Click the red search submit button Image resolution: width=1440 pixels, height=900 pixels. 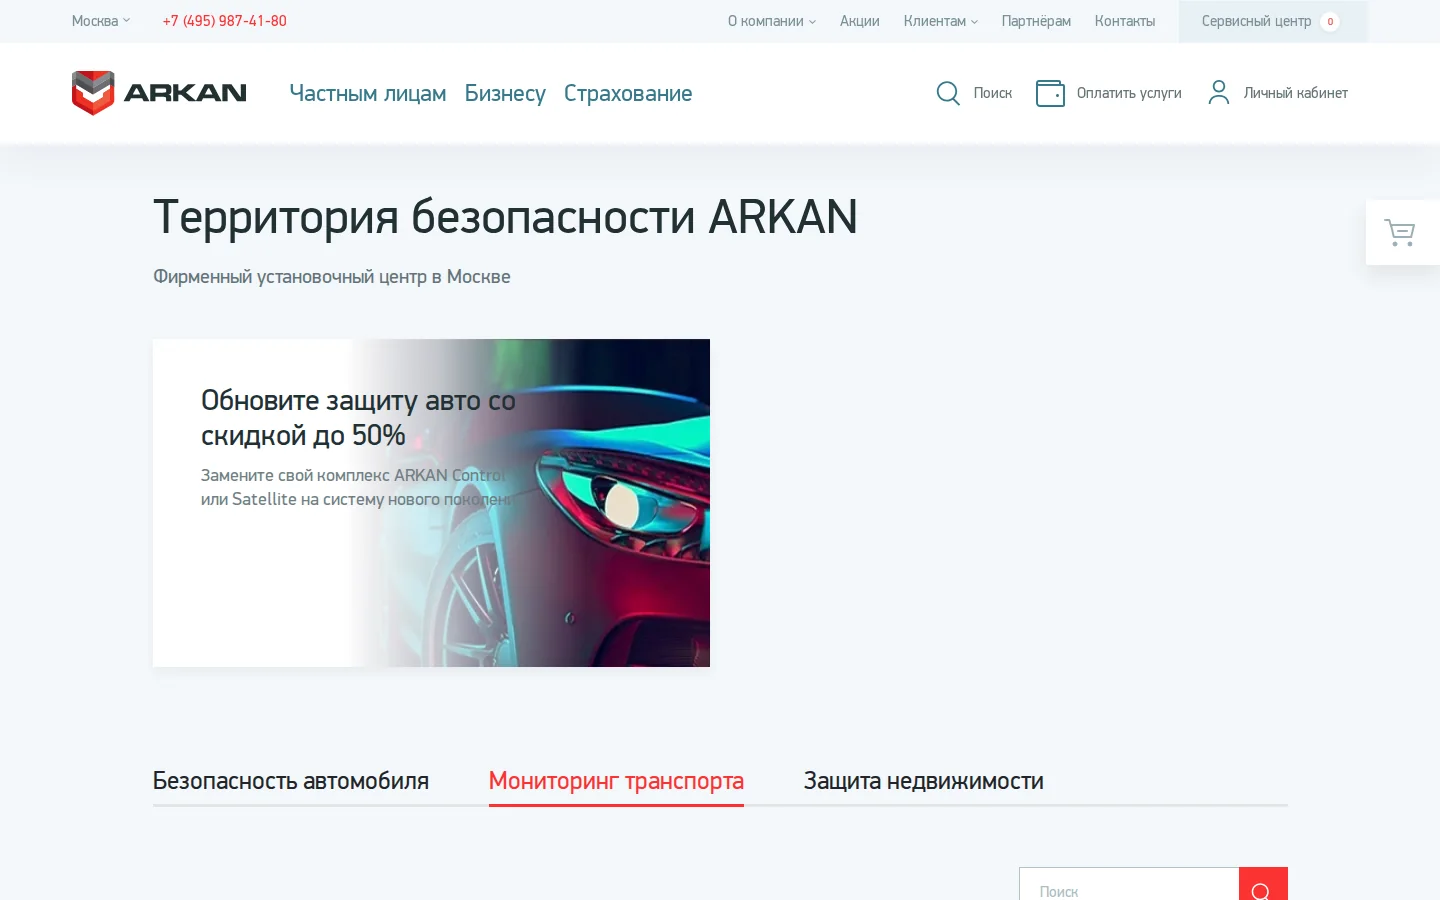pos(1263,884)
